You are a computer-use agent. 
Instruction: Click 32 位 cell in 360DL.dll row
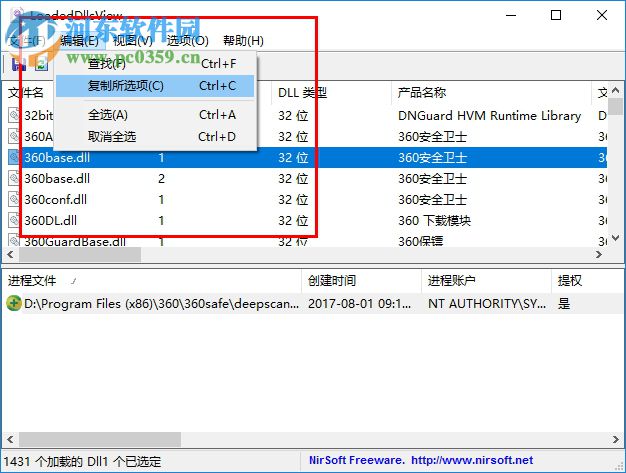tap(293, 220)
